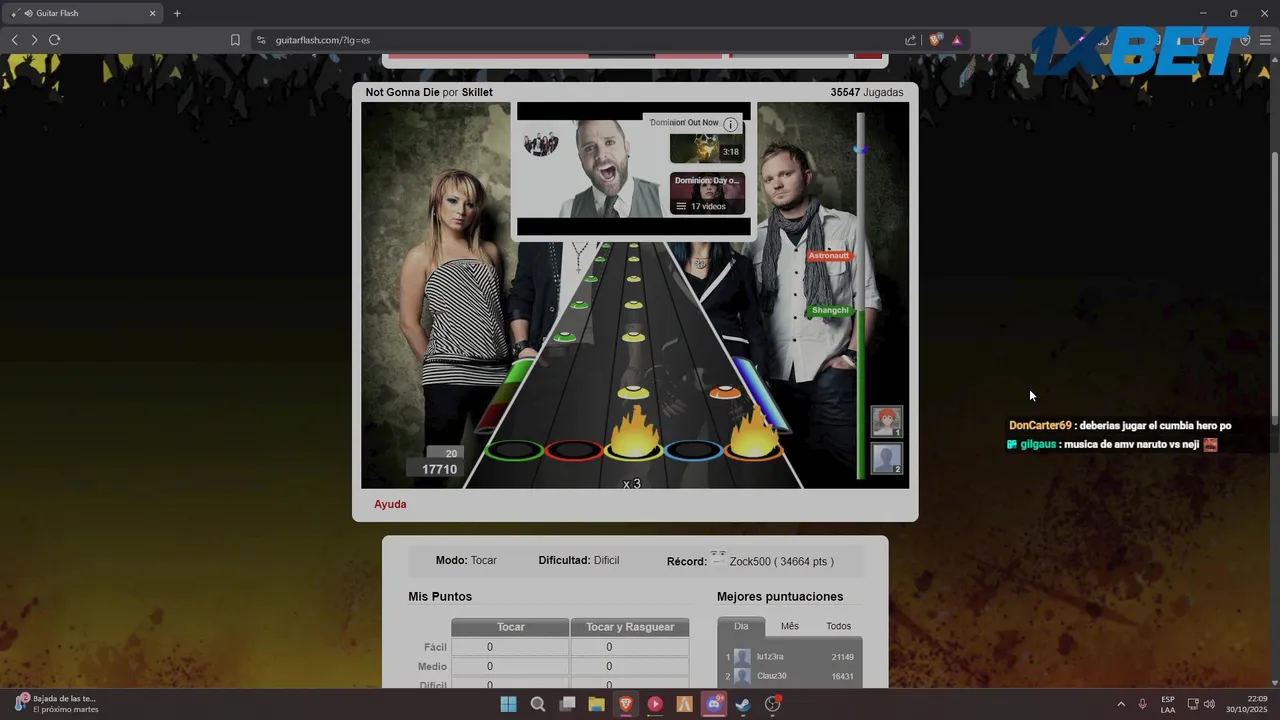
Task: Show hidden system tray icons
Action: (1121, 704)
